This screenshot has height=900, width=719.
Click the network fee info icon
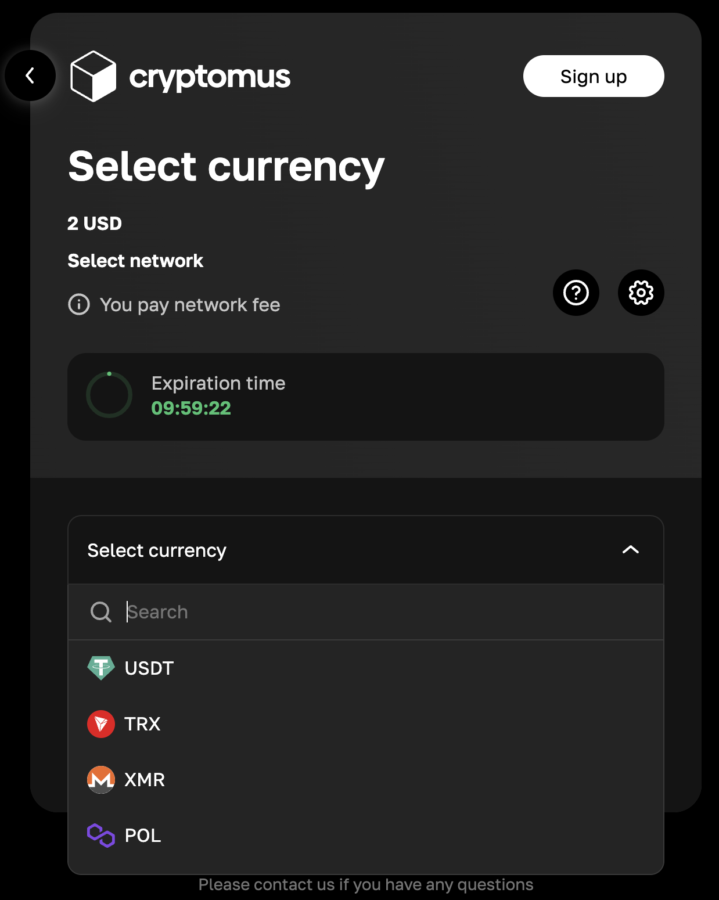coord(79,305)
